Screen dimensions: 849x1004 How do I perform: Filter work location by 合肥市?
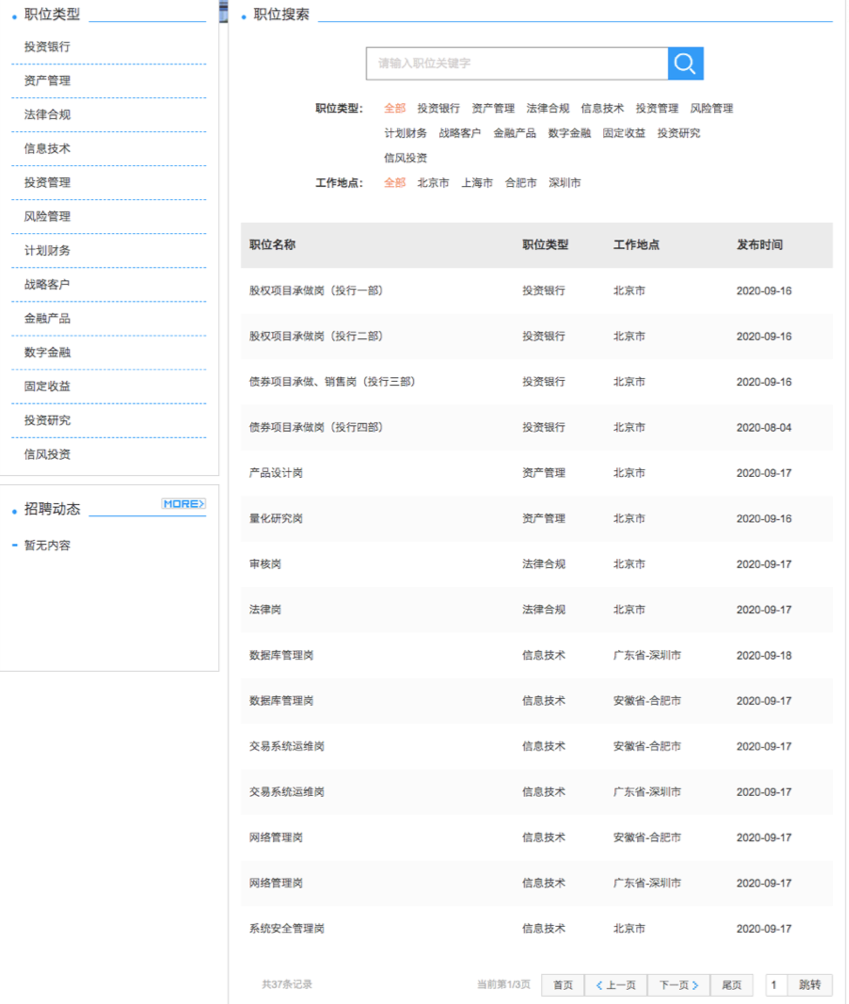[x=521, y=182]
